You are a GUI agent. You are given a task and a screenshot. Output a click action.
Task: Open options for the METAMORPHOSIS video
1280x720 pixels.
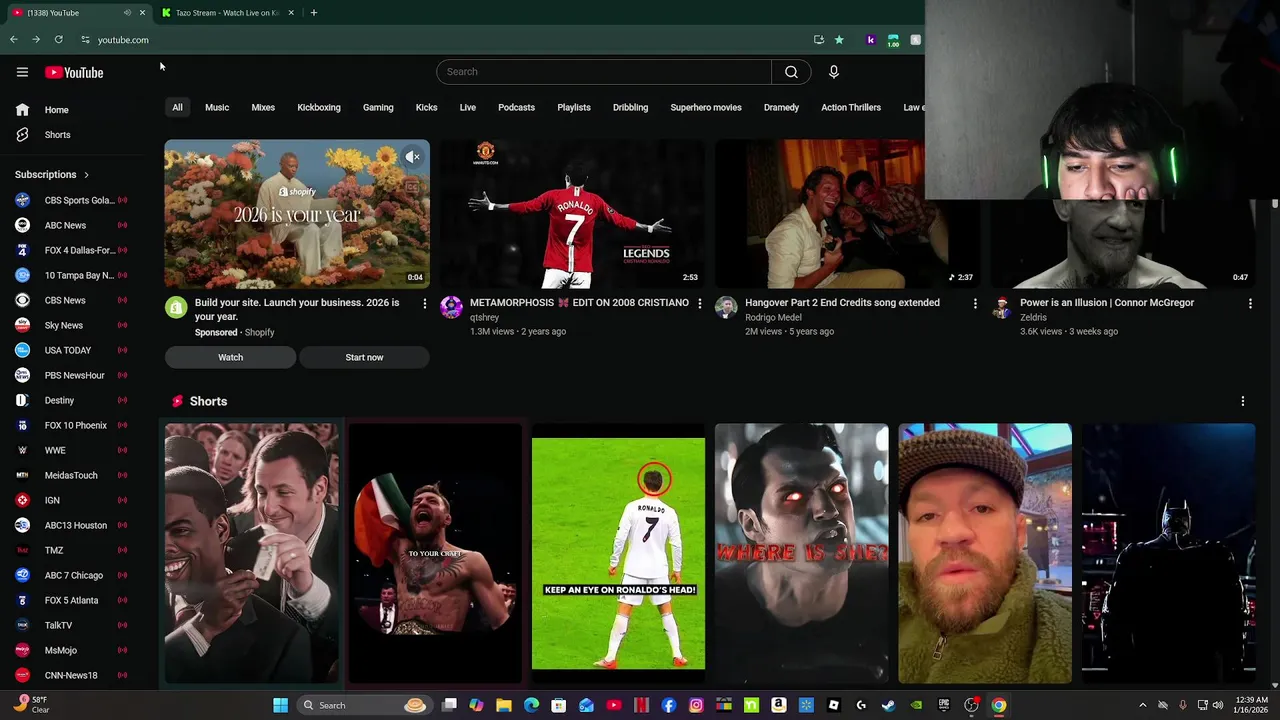(x=699, y=303)
